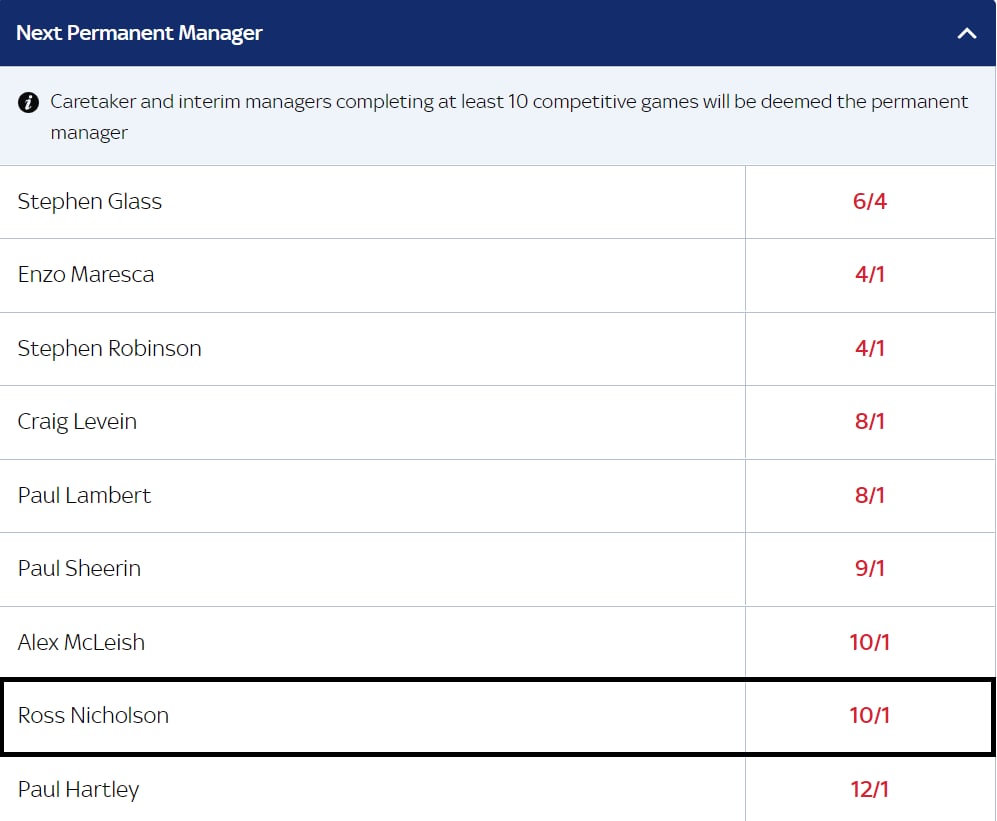Click the Paul Lambert name
The image size is (997, 821).
tap(85, 495)
